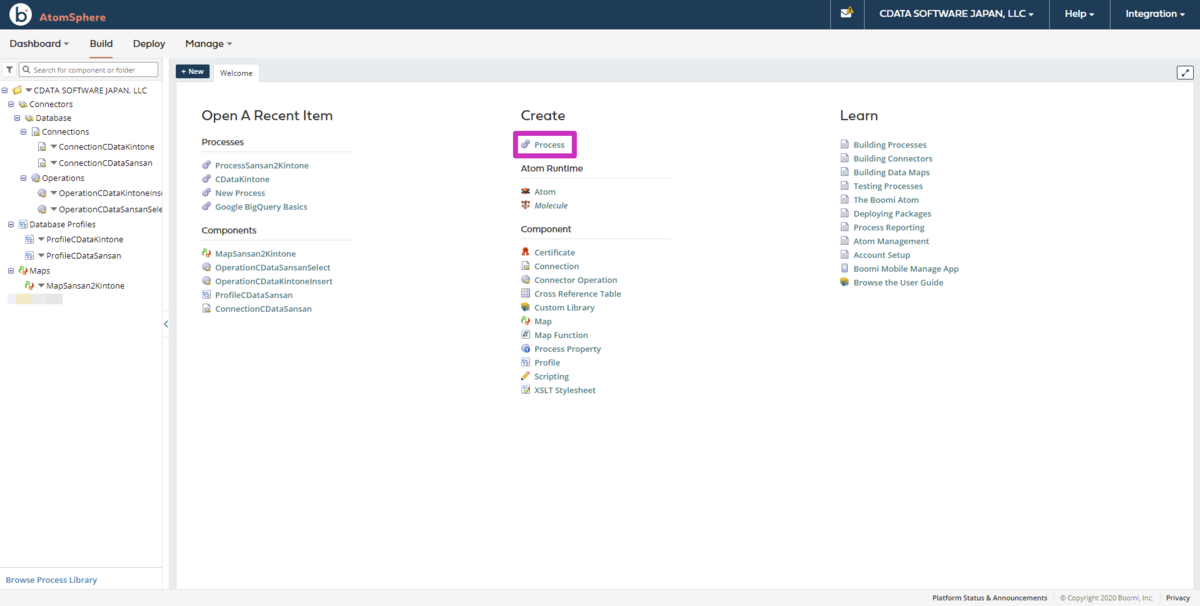Click the + New button
The height and width of the screenshot is (606, 1200).
tap(193, 72)
